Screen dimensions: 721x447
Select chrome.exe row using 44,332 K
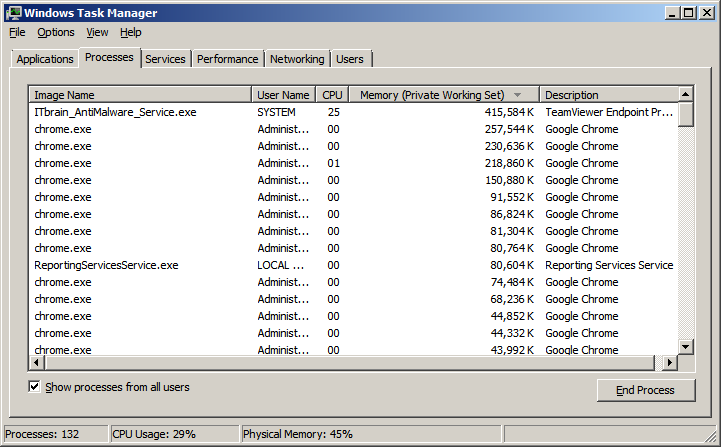click(x=354, y=333)
